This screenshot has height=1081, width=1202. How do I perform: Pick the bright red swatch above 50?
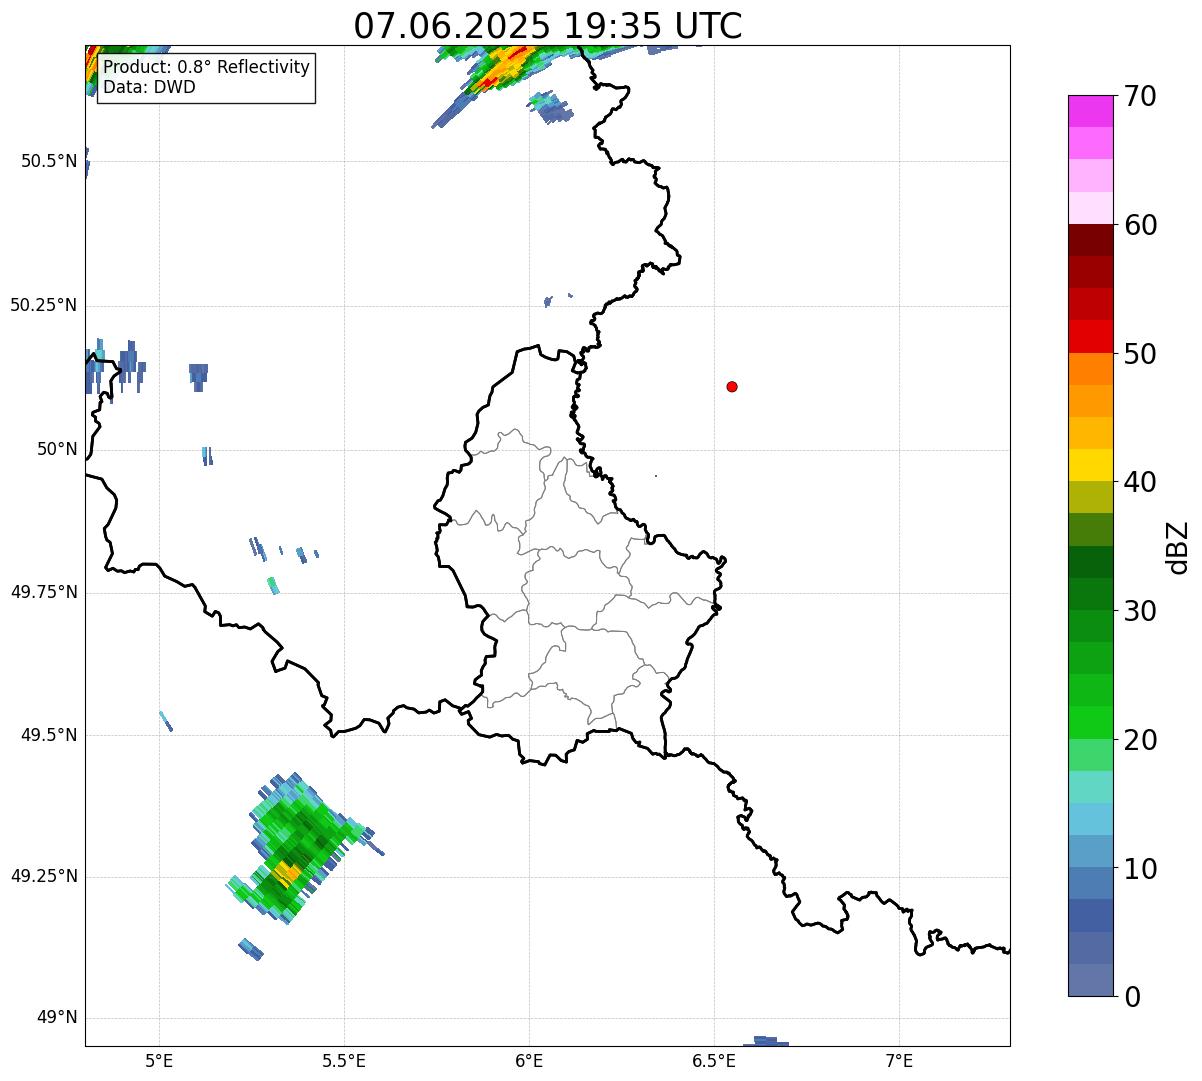[1090, 336]
